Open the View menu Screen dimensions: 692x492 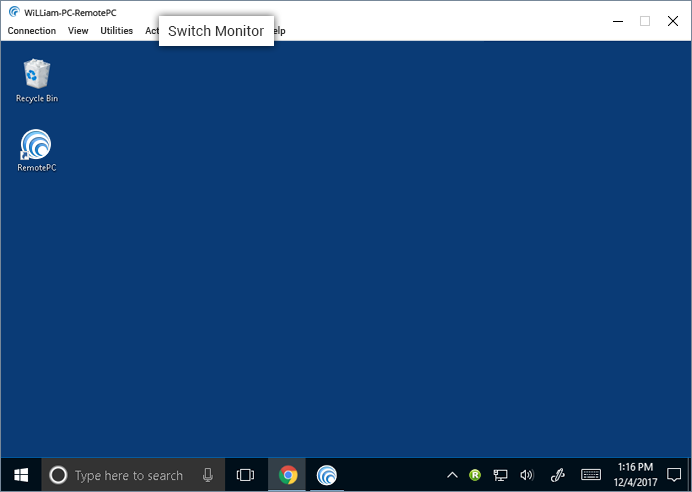78,31
